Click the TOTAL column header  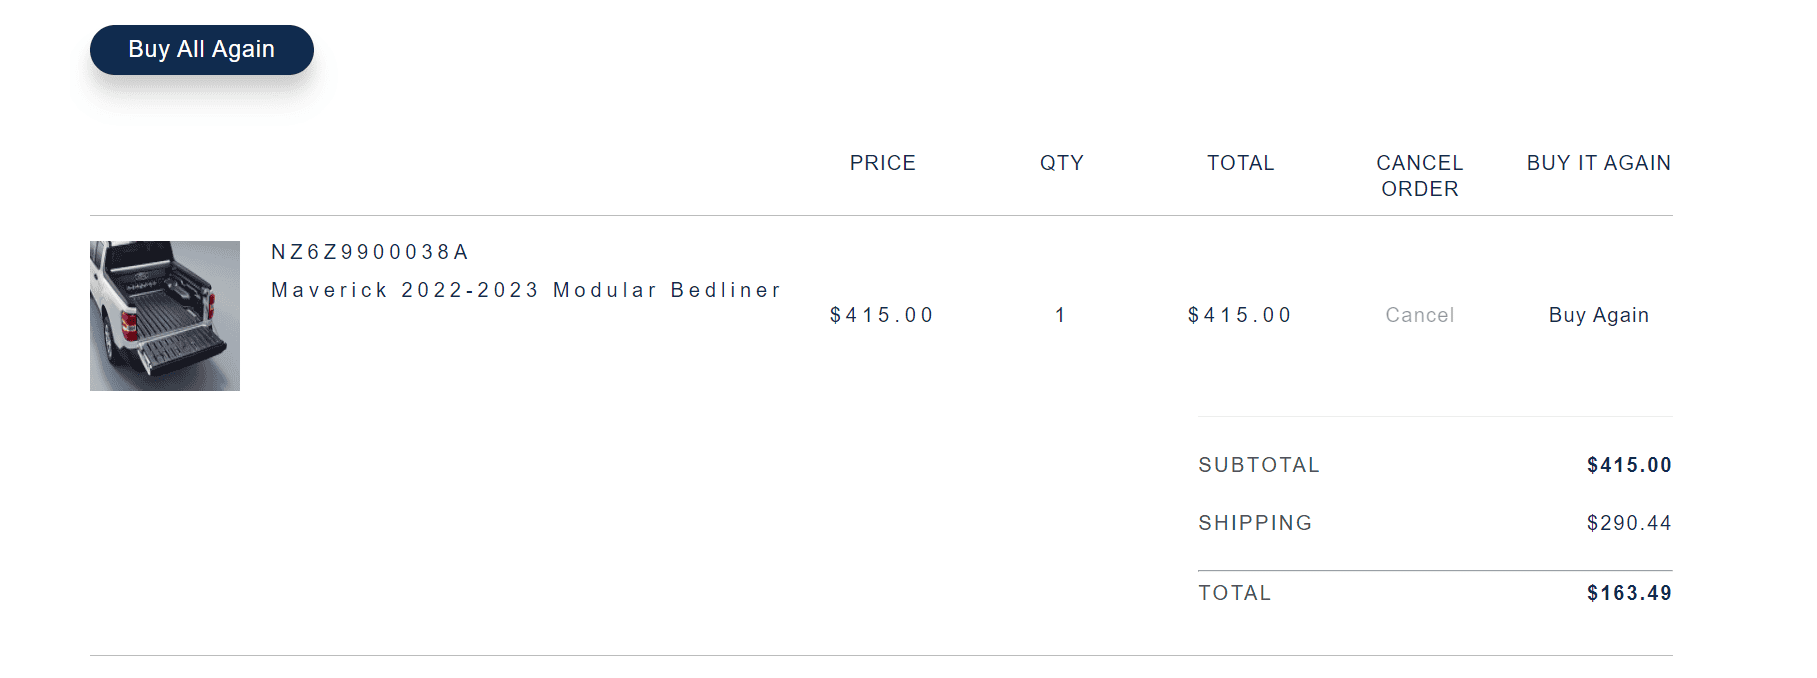(x=1240, y=163)
